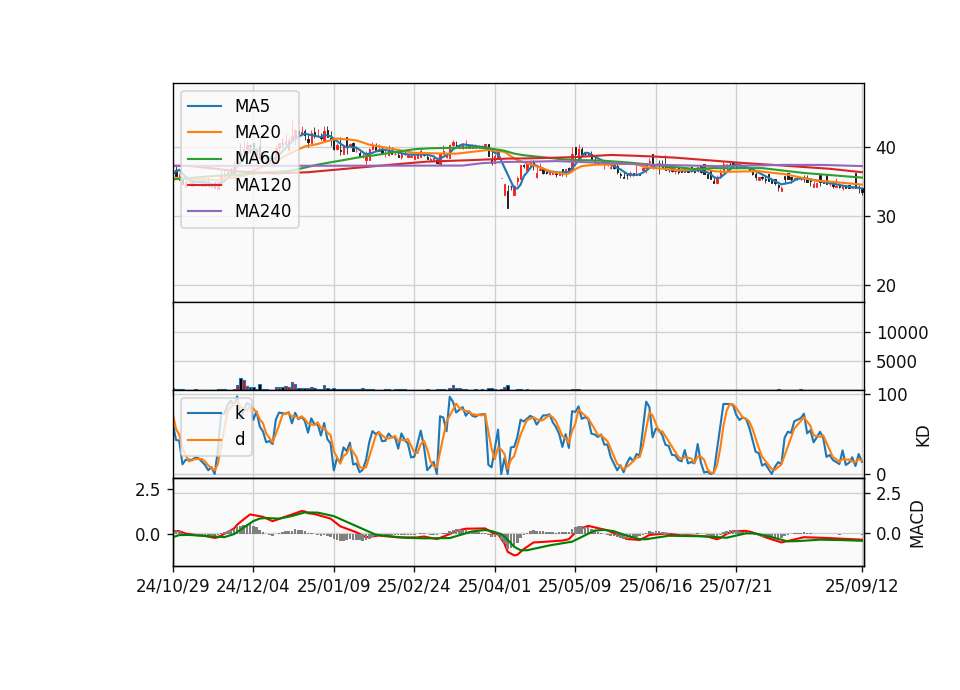The image size is (960, 690).
Task: Click the 25/01/09 date axis label
Action: 334,586
